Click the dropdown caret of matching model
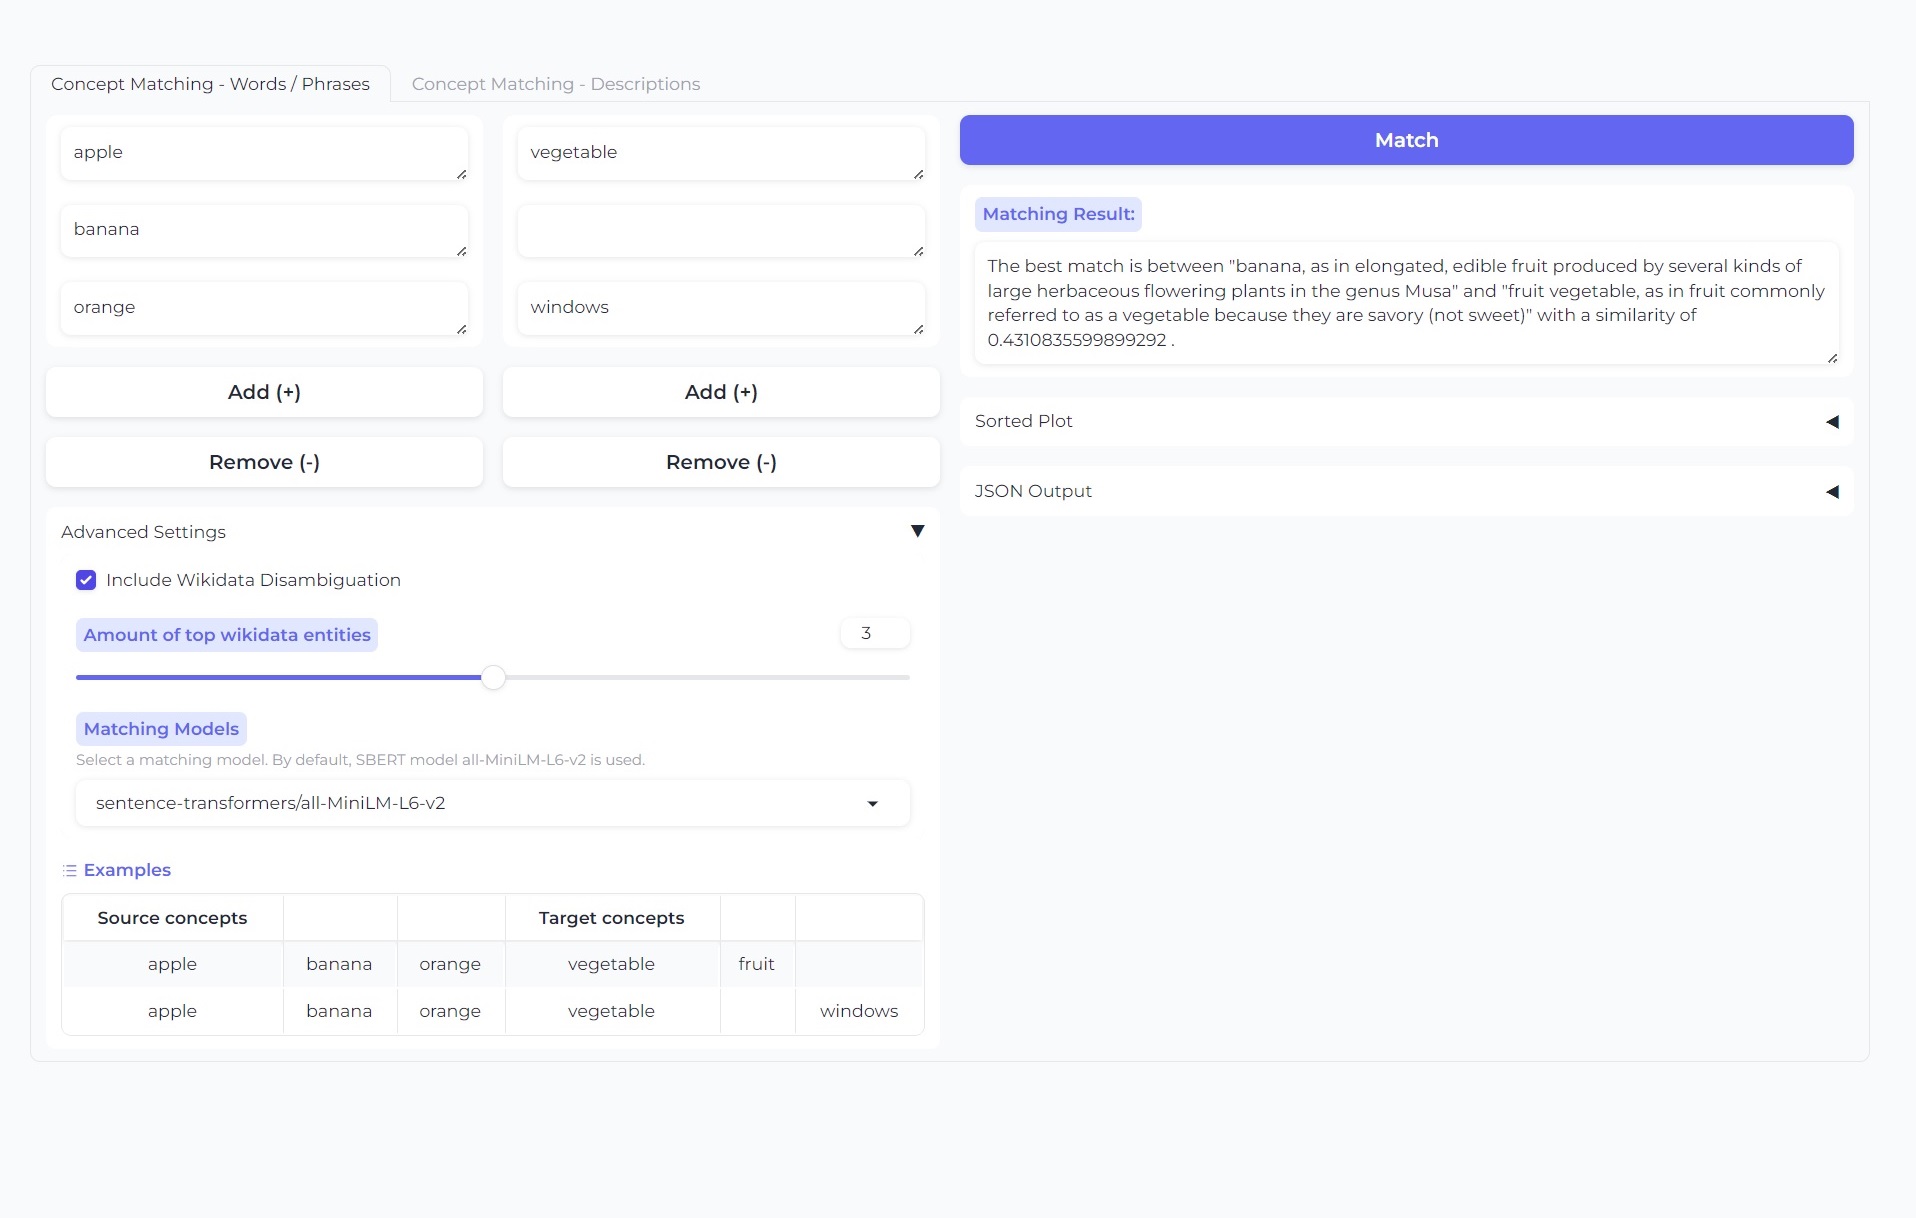 (x=872, y=804)
